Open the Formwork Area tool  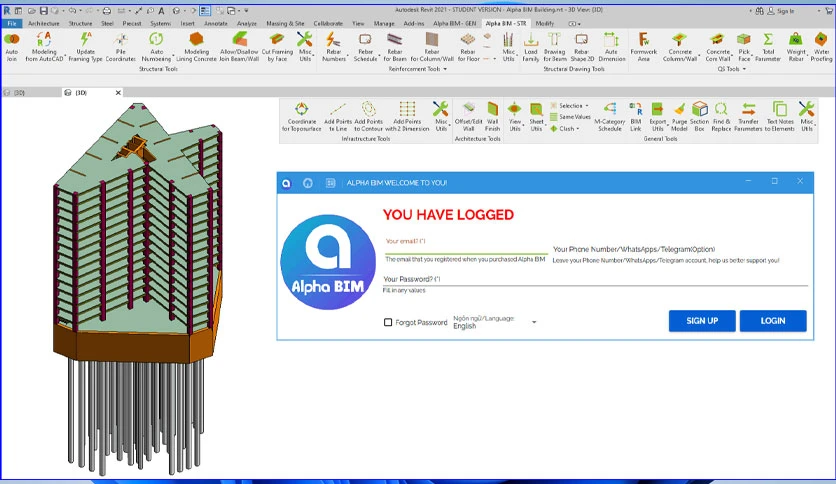[x=644, y=46]
